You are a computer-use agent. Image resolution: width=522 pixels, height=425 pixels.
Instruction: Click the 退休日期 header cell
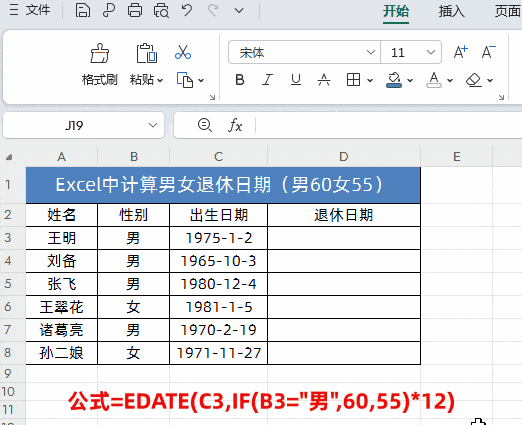[x=344, y=215]
